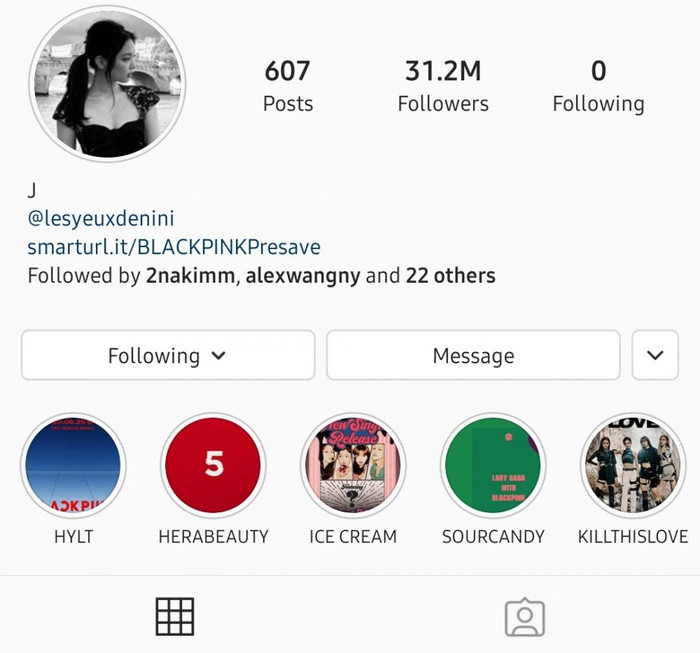Screen dimensions: 700x653
Task: View the 0 Following list
Action: (x=598, y=87)
